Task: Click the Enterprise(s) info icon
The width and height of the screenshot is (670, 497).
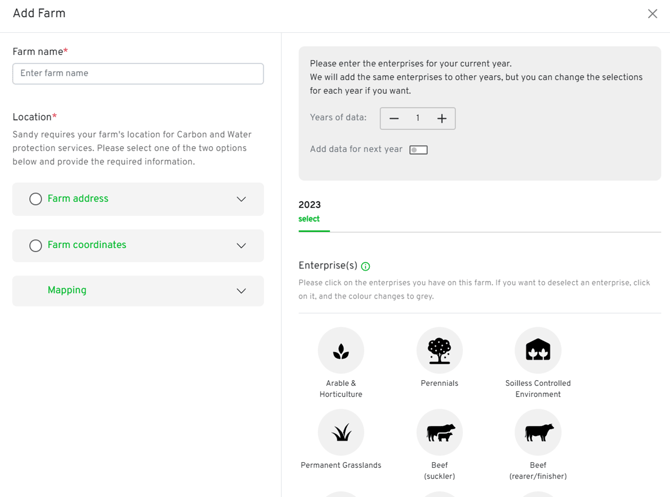Action: pyautogui.click(x=366, y=267)
